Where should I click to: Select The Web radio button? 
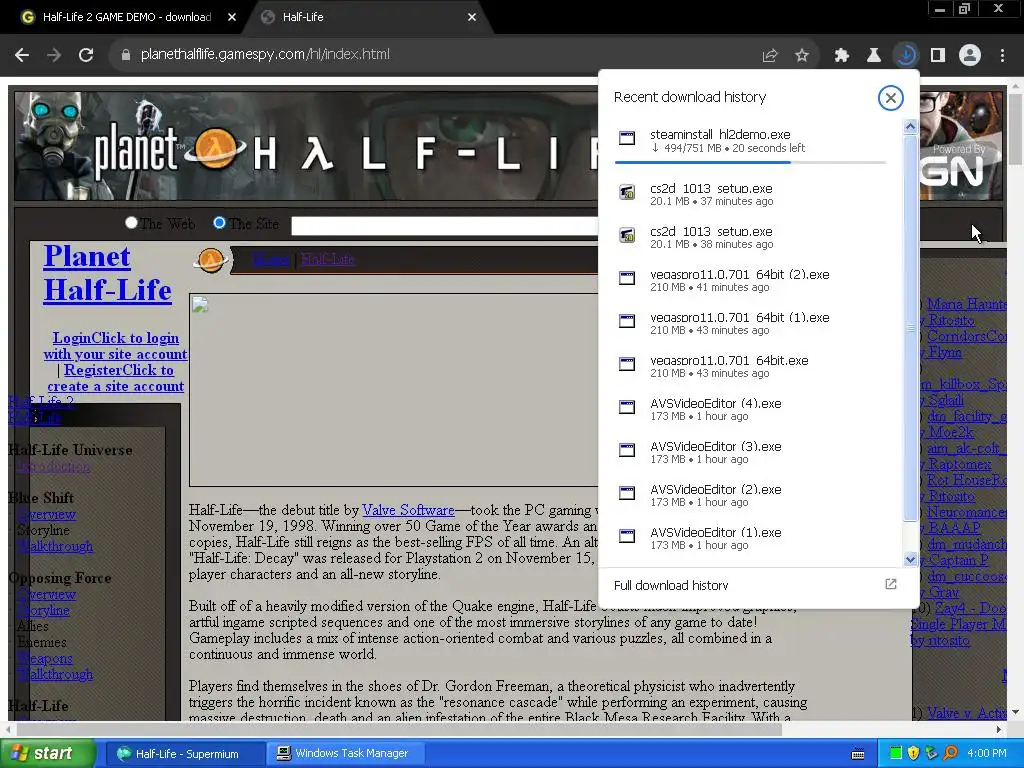[131, 223]
